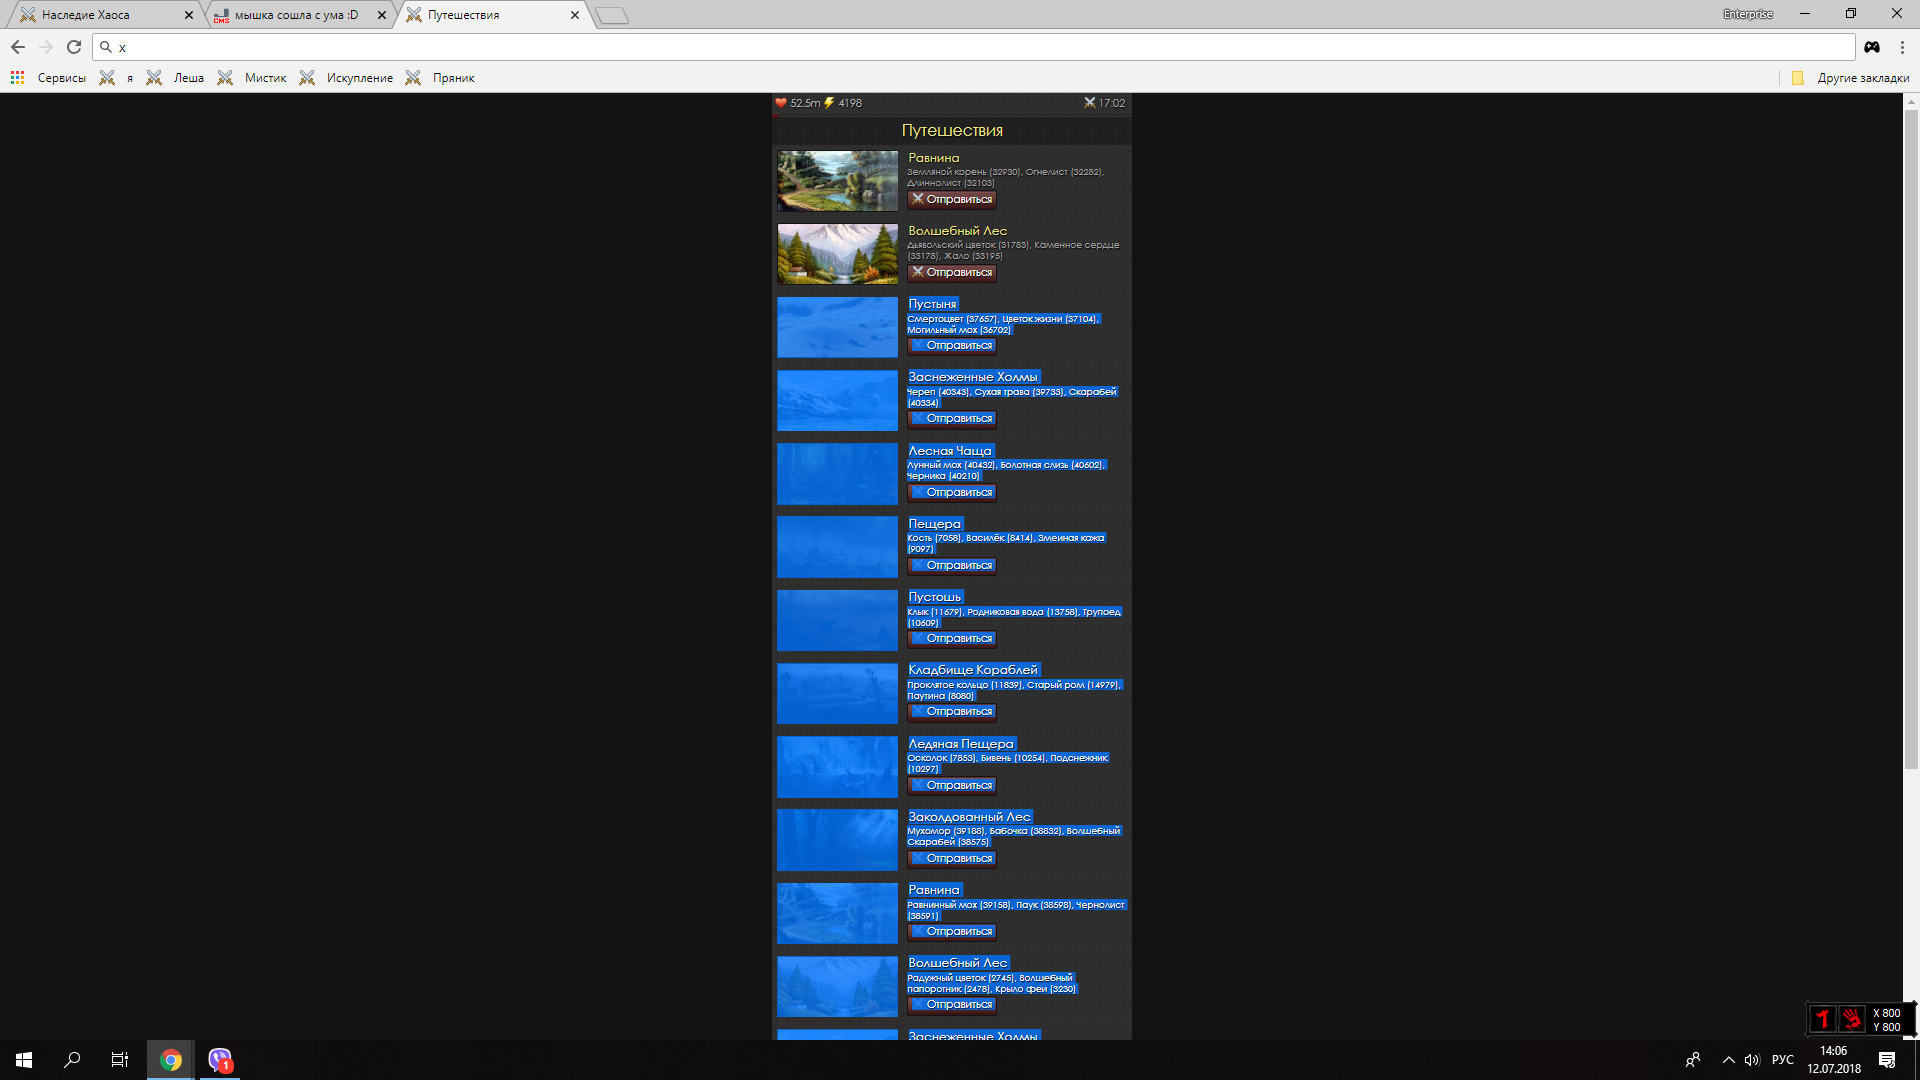
Task: Click the browser back arrow
Action: point(18,47)
